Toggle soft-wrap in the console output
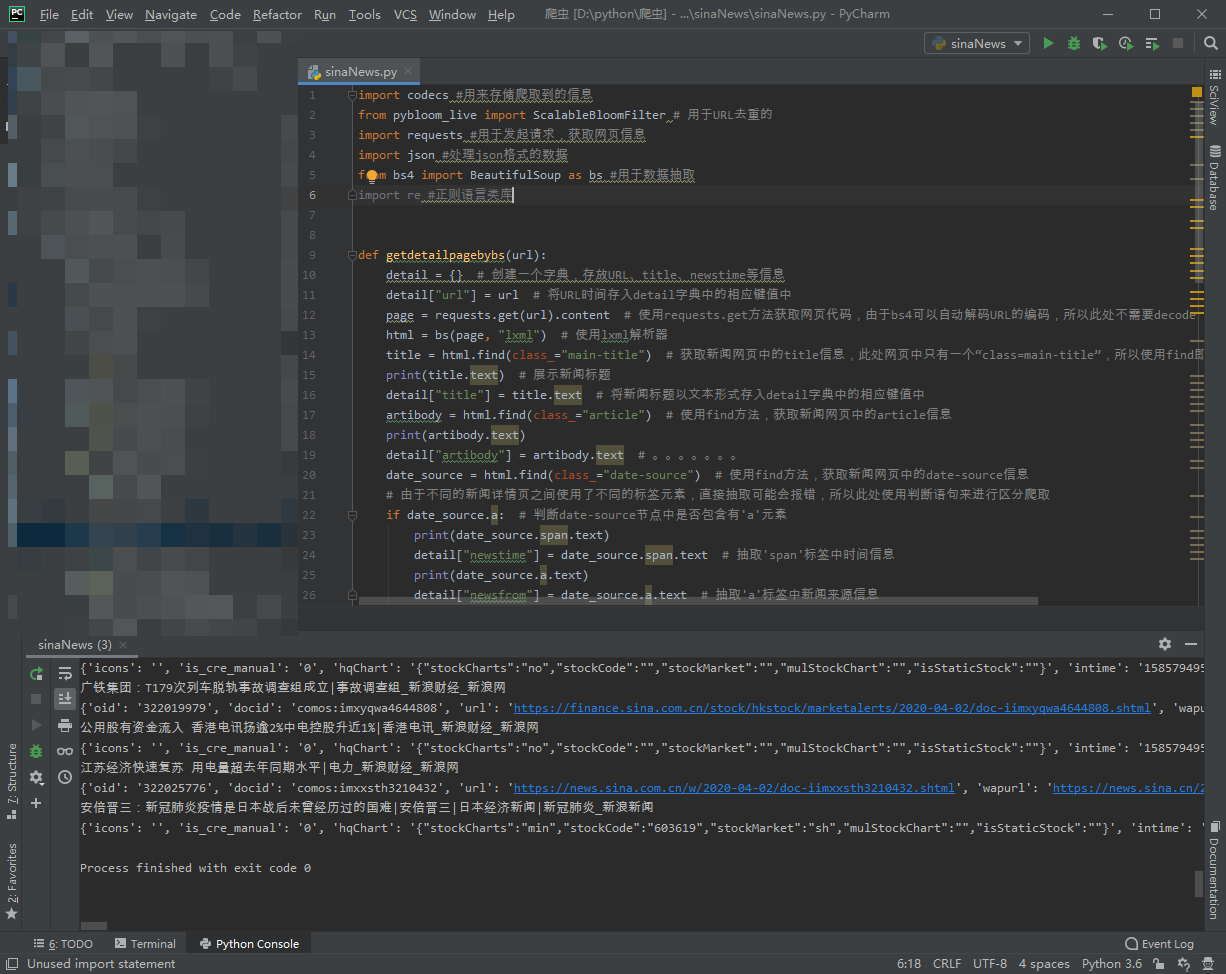 pos(65,673)
